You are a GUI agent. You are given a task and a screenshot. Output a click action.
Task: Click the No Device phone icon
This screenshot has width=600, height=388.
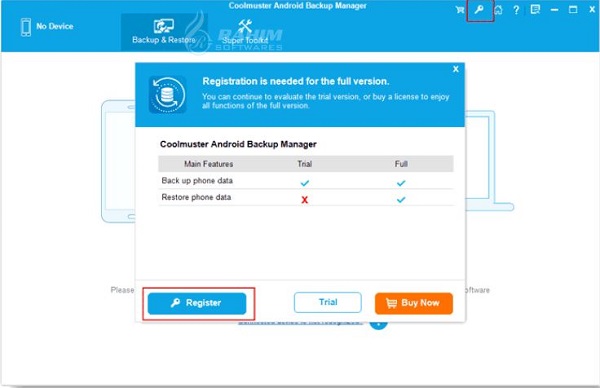point(26,27)
